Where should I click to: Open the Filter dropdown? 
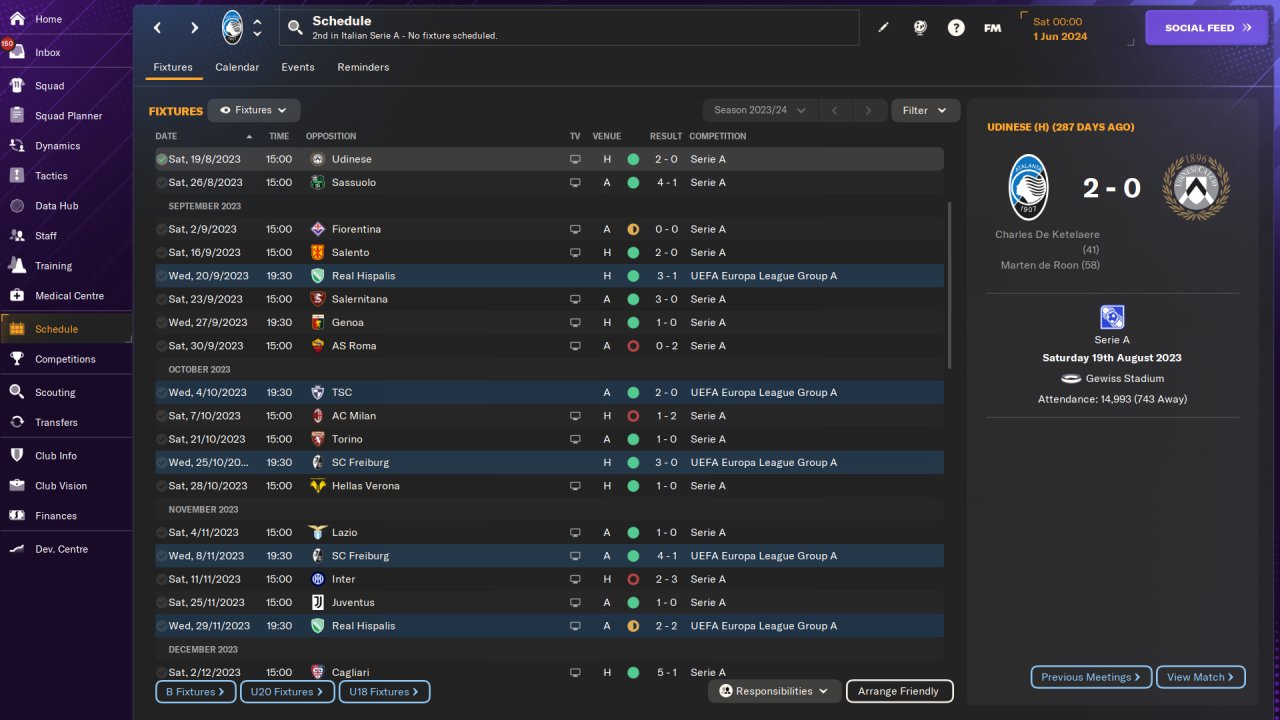tap(925, 110)
